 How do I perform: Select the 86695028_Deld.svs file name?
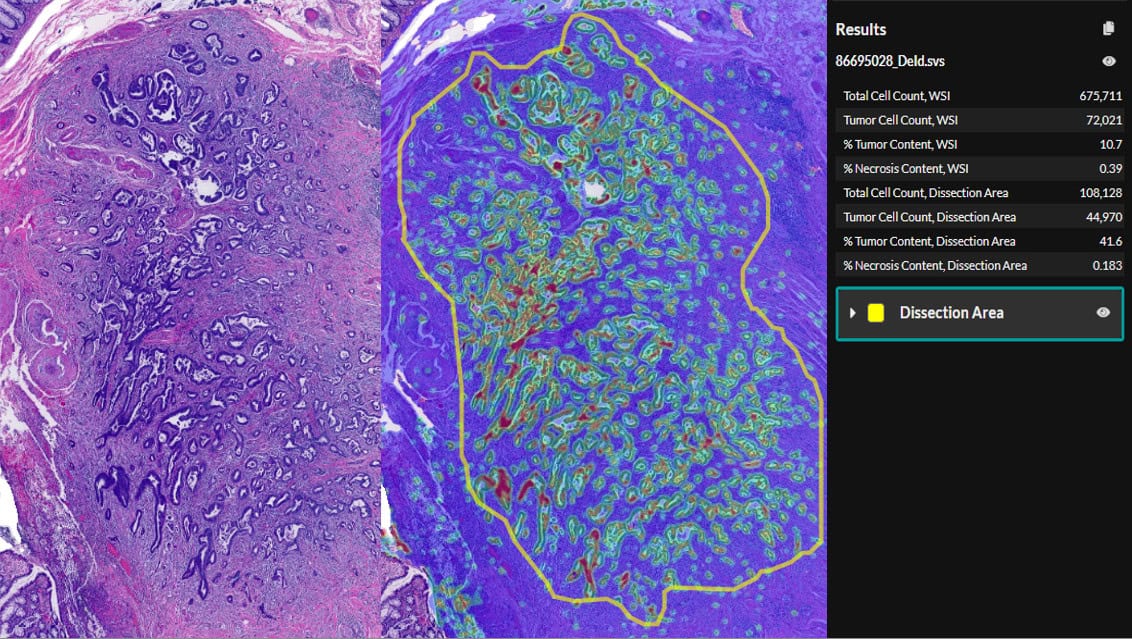[x=890, y=61]
